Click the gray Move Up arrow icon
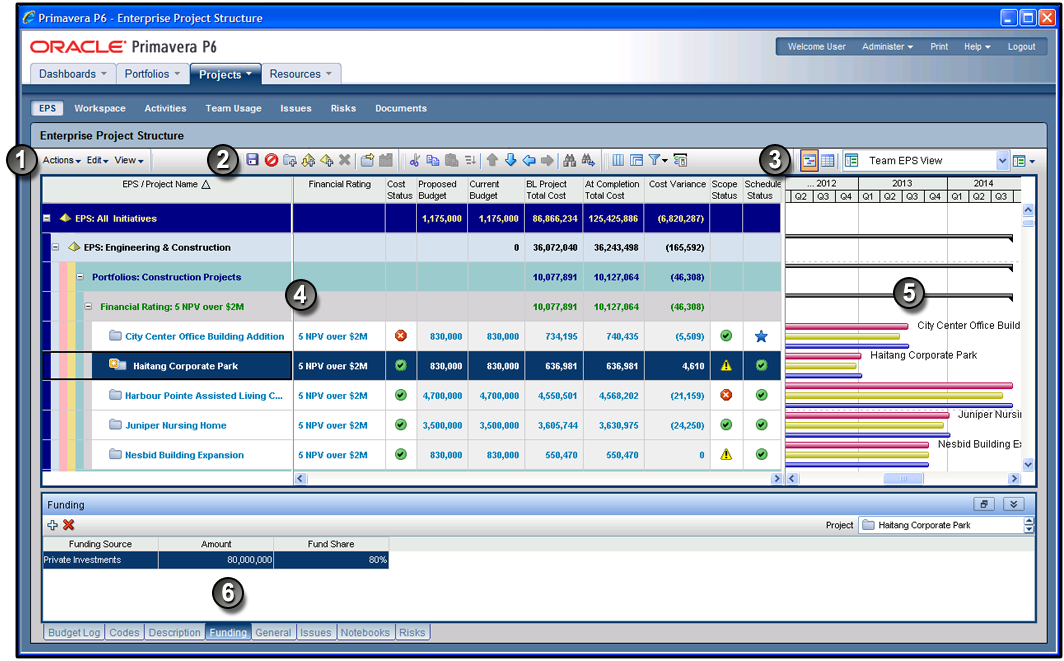The image size is (1064, 661). 492,160
